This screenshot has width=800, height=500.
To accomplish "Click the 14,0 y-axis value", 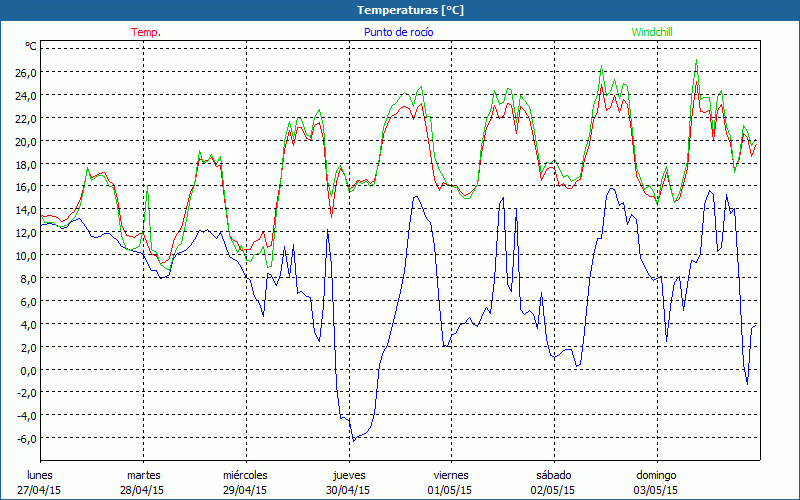I will pyautogui.click(x=25, y=210).
